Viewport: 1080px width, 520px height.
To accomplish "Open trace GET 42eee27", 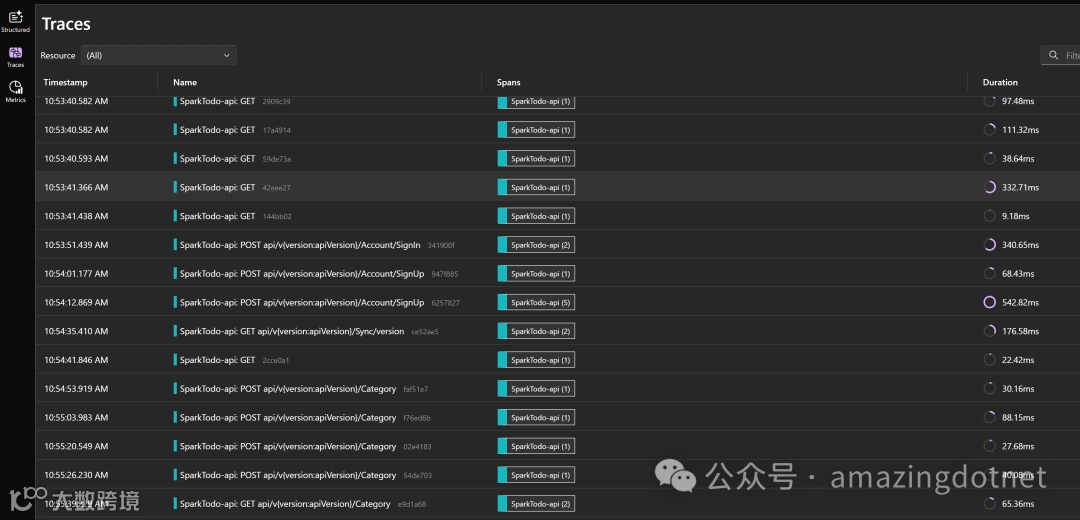I will 232,187.
